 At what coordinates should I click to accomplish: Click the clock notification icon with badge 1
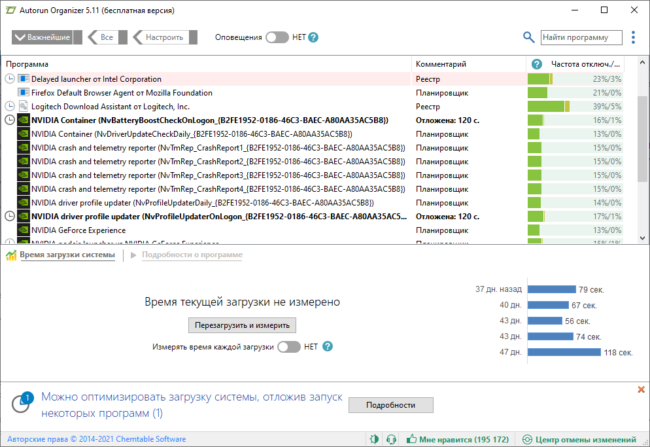(21, 403)
